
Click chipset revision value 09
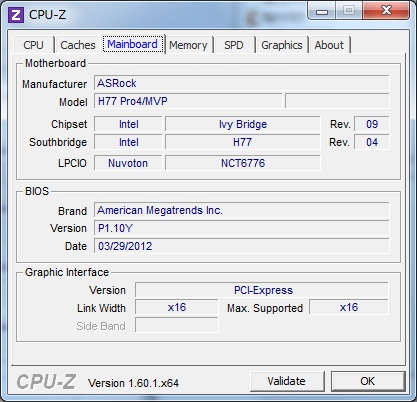(372, 124)
